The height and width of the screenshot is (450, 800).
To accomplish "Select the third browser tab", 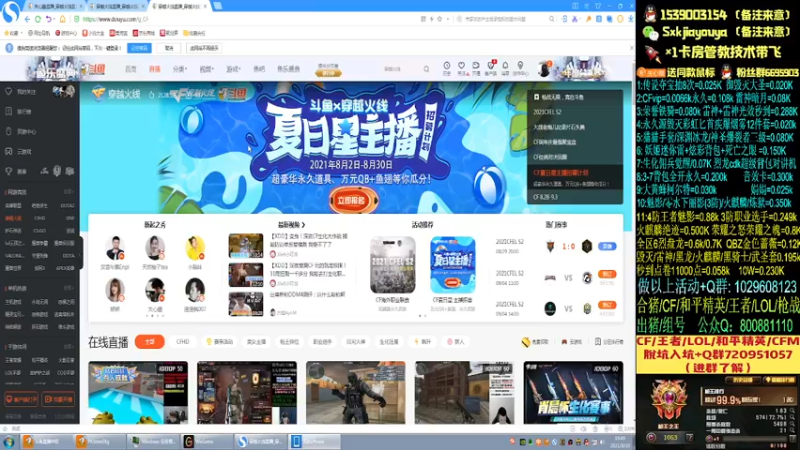I will [180, 6].
